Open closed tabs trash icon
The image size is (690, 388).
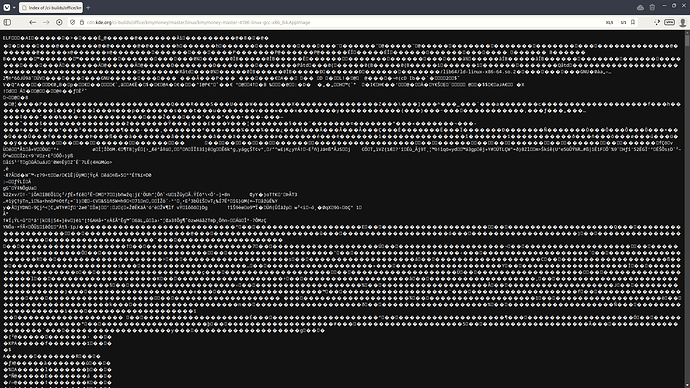652,7
